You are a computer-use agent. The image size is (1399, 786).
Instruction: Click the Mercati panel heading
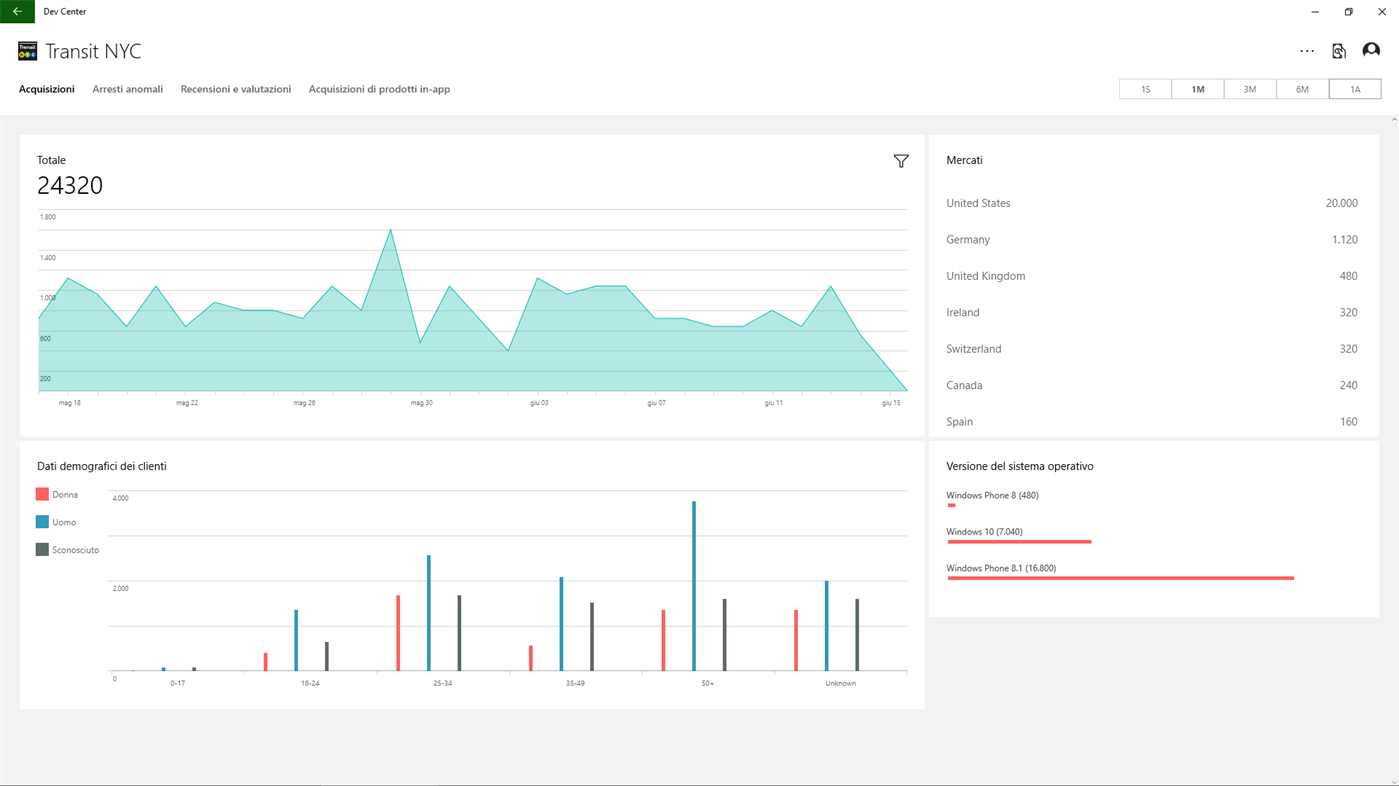click(x=964, y=160)
